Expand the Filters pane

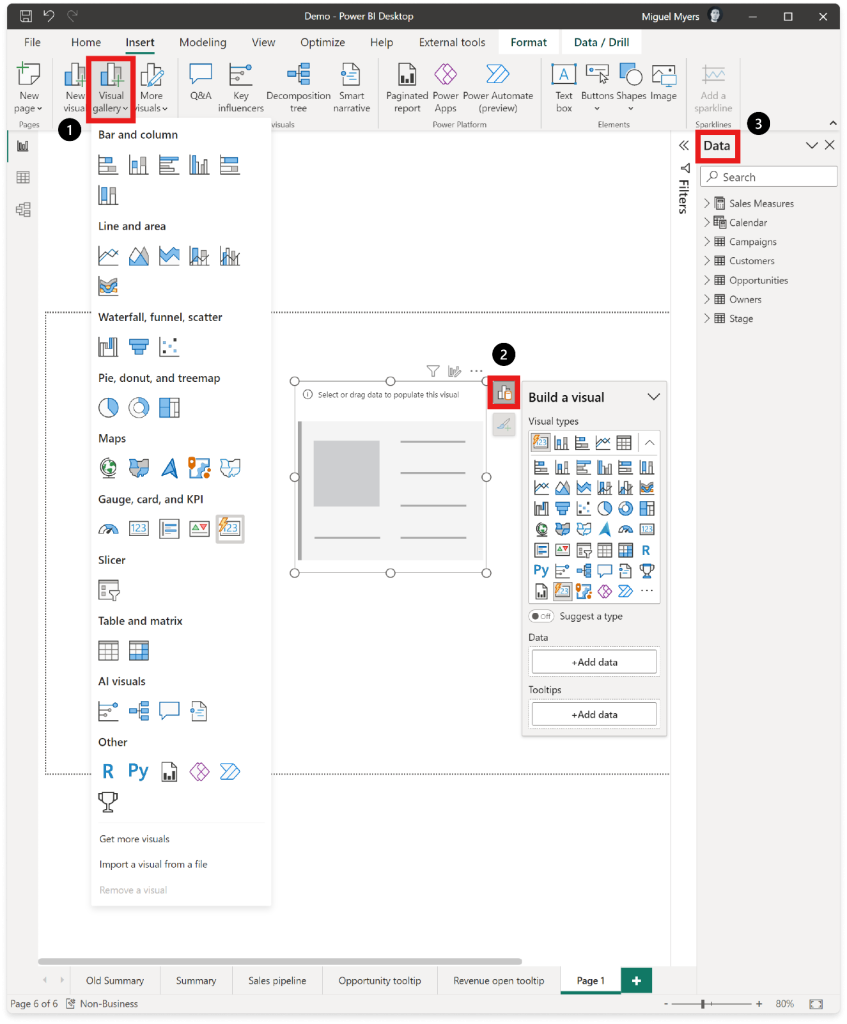(x=683, y=146)
